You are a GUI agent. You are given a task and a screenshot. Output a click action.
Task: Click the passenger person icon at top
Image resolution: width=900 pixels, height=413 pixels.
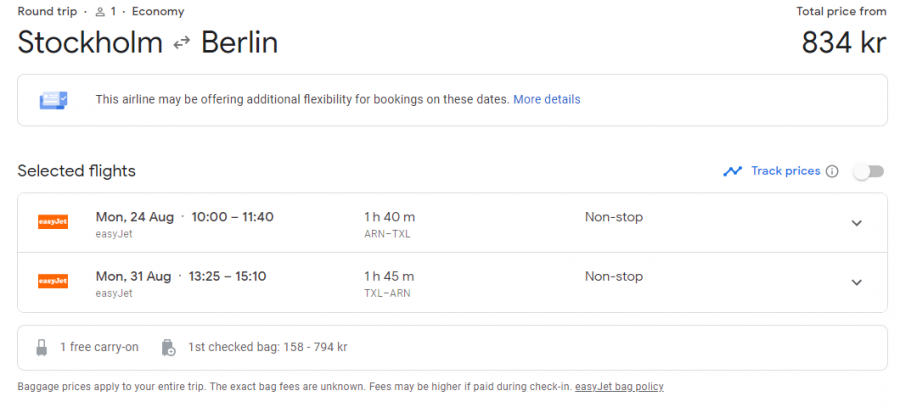coord(100,12)
